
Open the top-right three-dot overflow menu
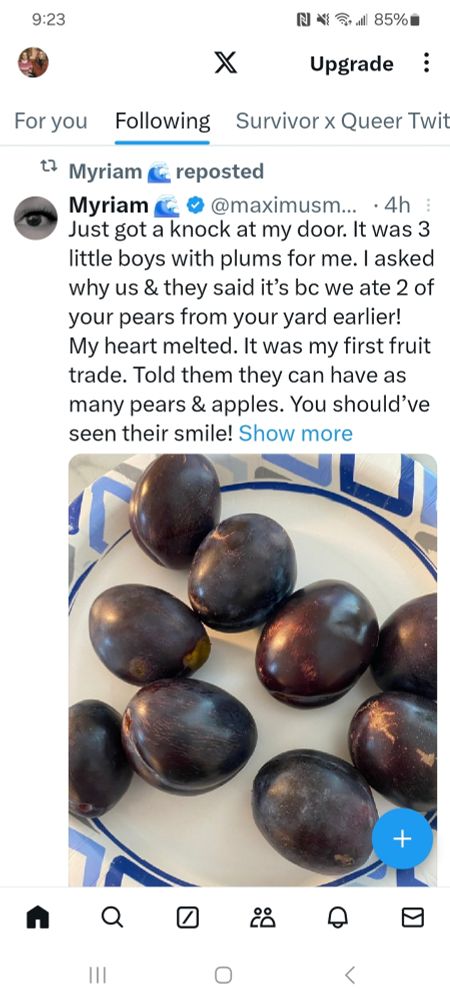point(426,62)
